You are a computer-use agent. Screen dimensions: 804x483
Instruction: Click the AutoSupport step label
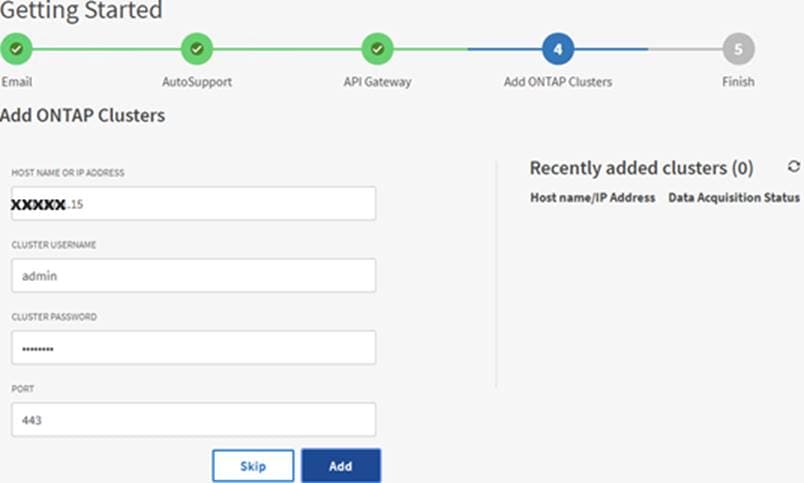197,82
